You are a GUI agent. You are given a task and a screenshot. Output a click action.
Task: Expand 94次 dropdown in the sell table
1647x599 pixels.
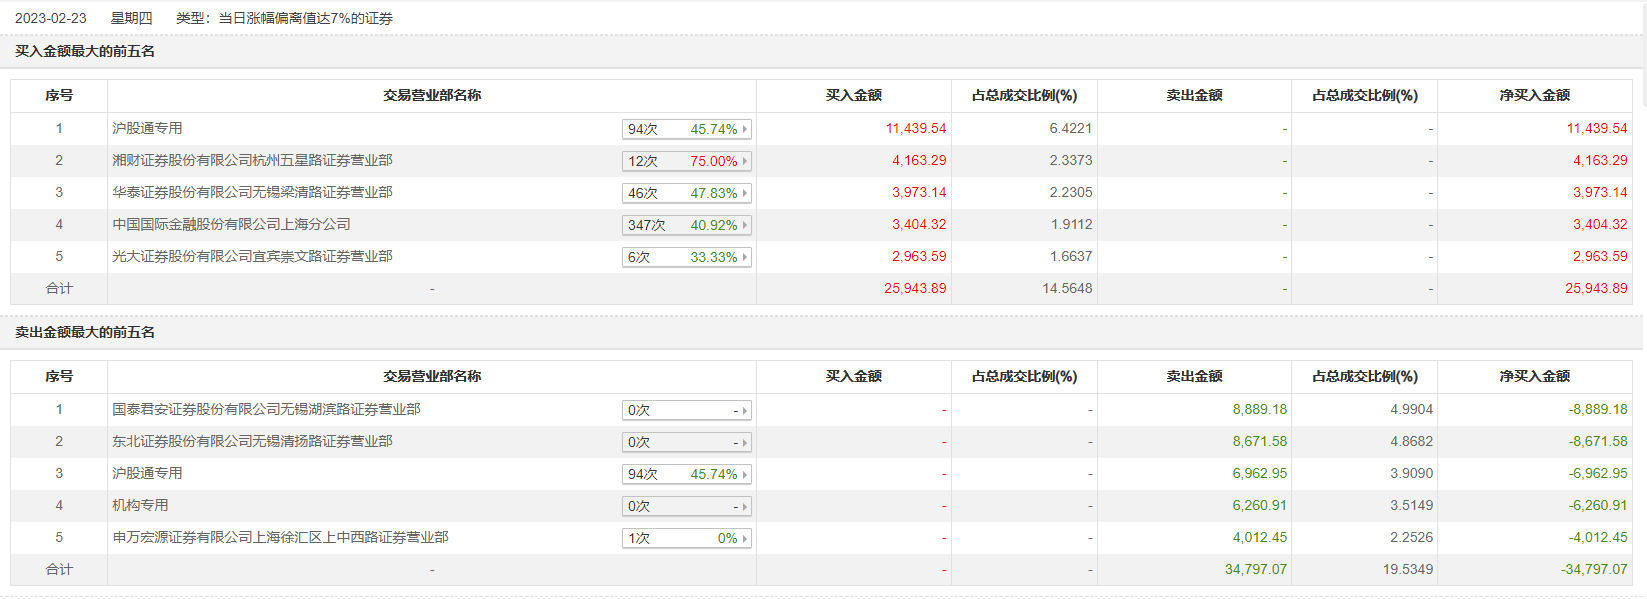point(744,474)
